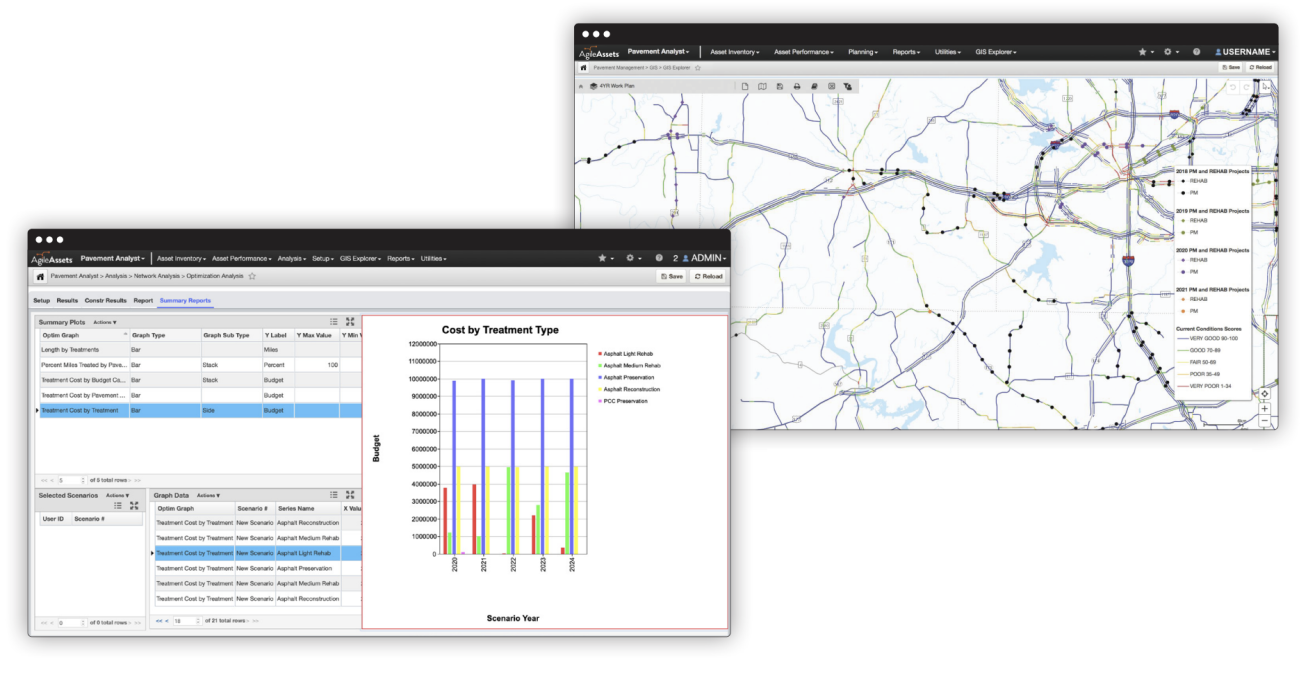
Task: Open the Planning dropdown menu
Action: (x=862, y=52)
